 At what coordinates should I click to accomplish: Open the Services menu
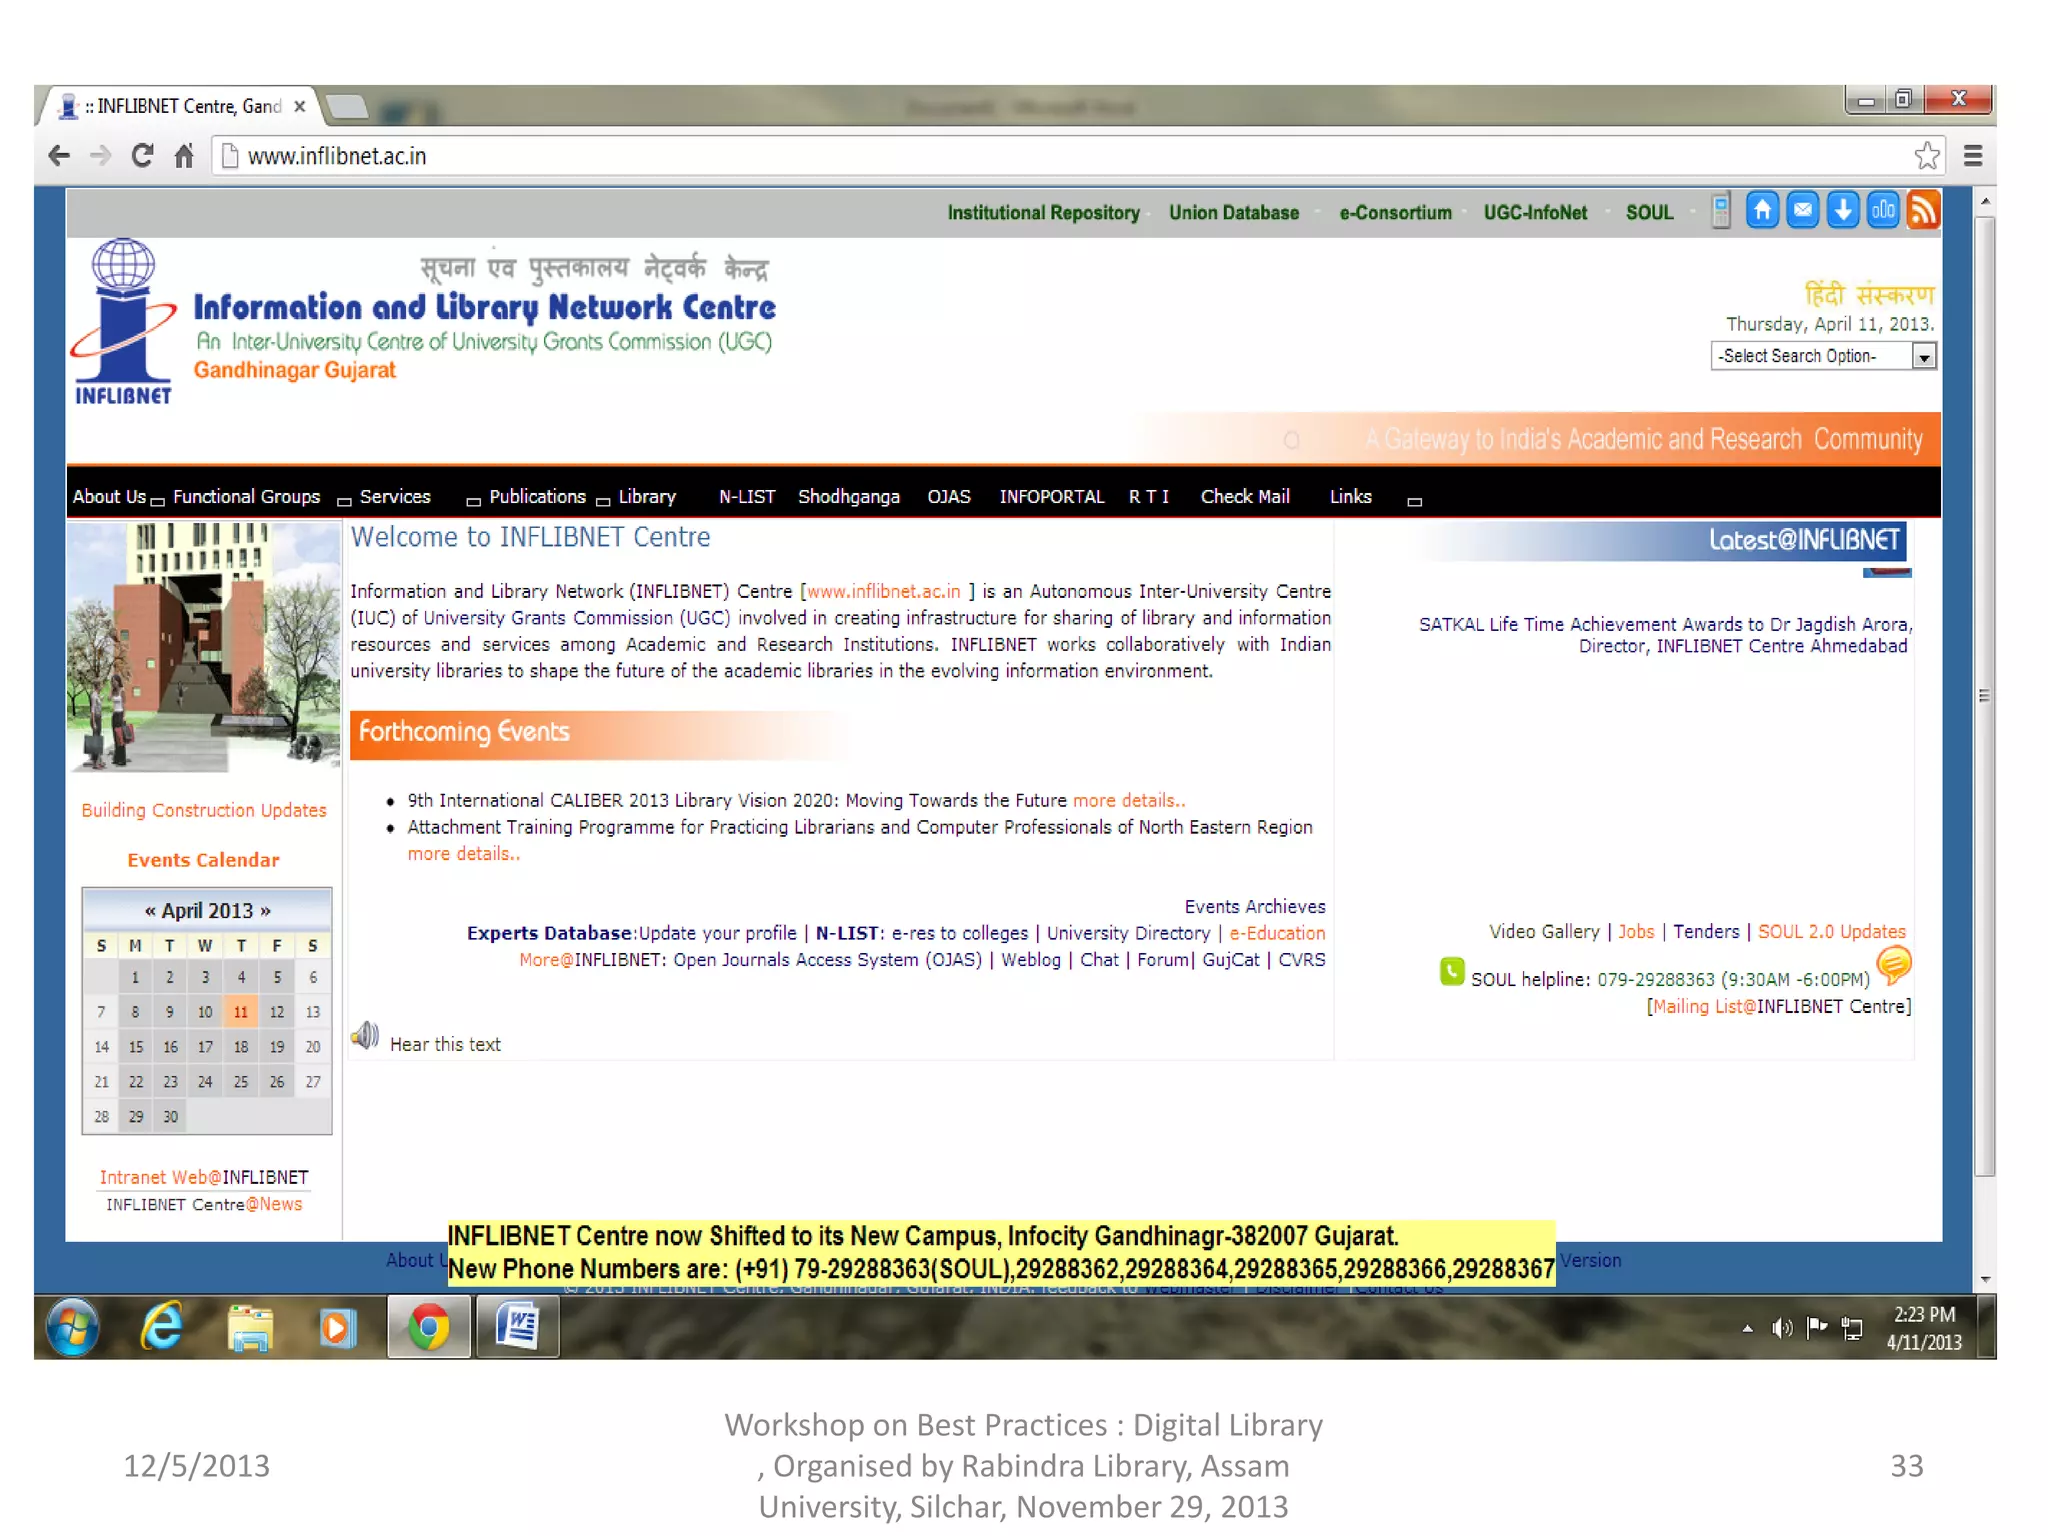tap(395, 497)
